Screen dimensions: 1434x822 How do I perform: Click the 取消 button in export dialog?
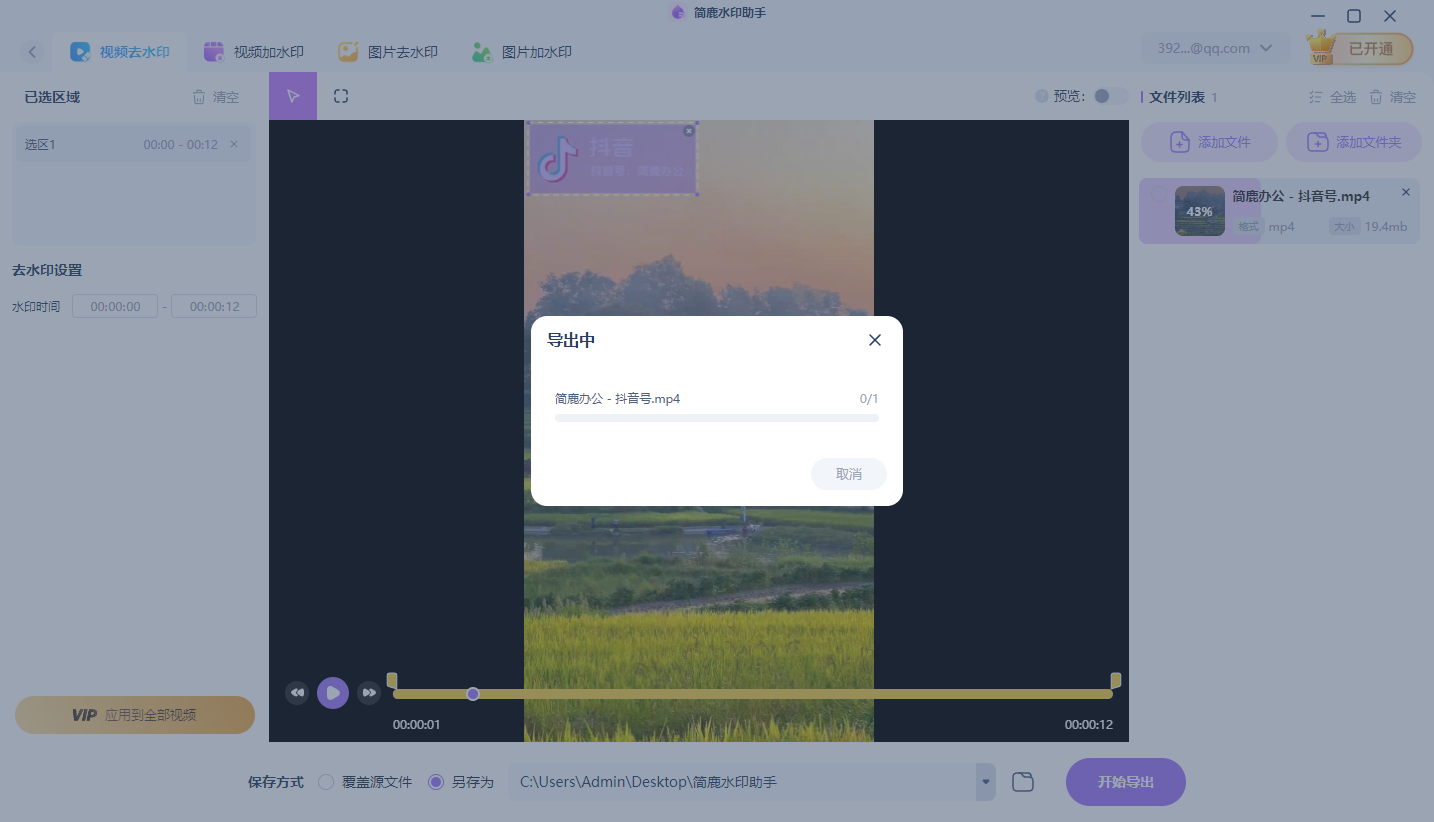848,473
